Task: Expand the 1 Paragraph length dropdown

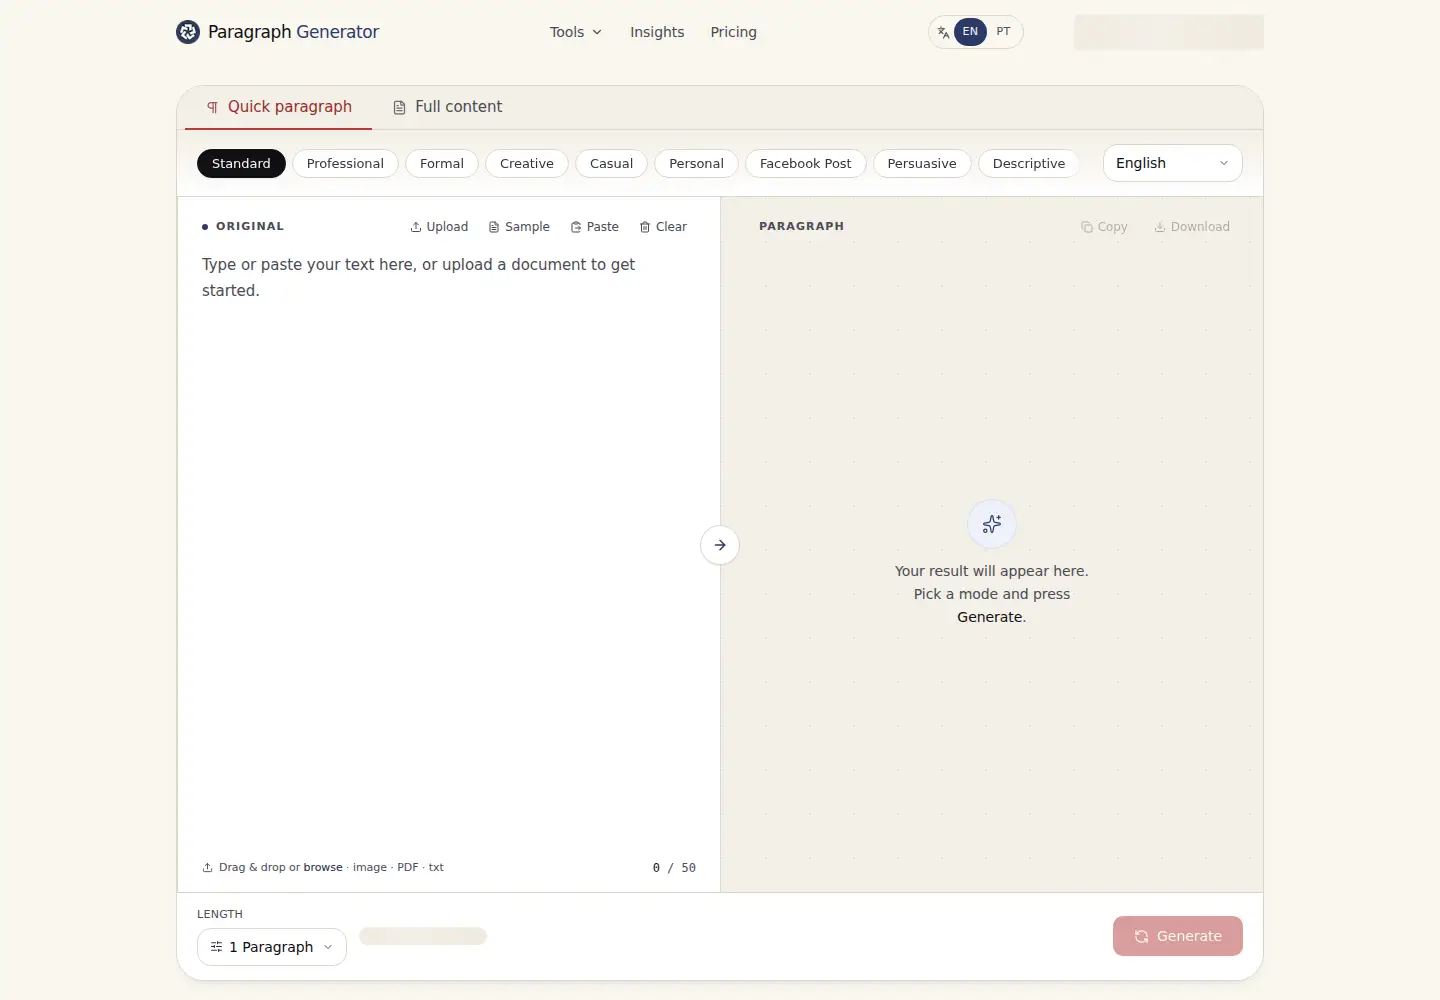Action: 272,947
